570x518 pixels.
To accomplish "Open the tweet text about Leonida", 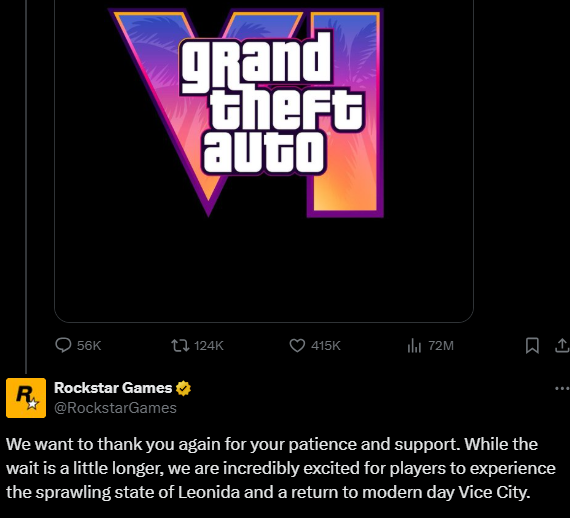I will [281, 468].
